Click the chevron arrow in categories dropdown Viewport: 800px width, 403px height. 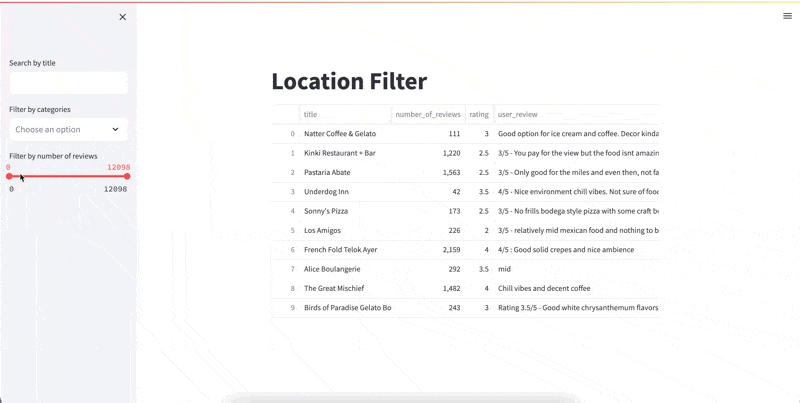[x=115, y=129]
